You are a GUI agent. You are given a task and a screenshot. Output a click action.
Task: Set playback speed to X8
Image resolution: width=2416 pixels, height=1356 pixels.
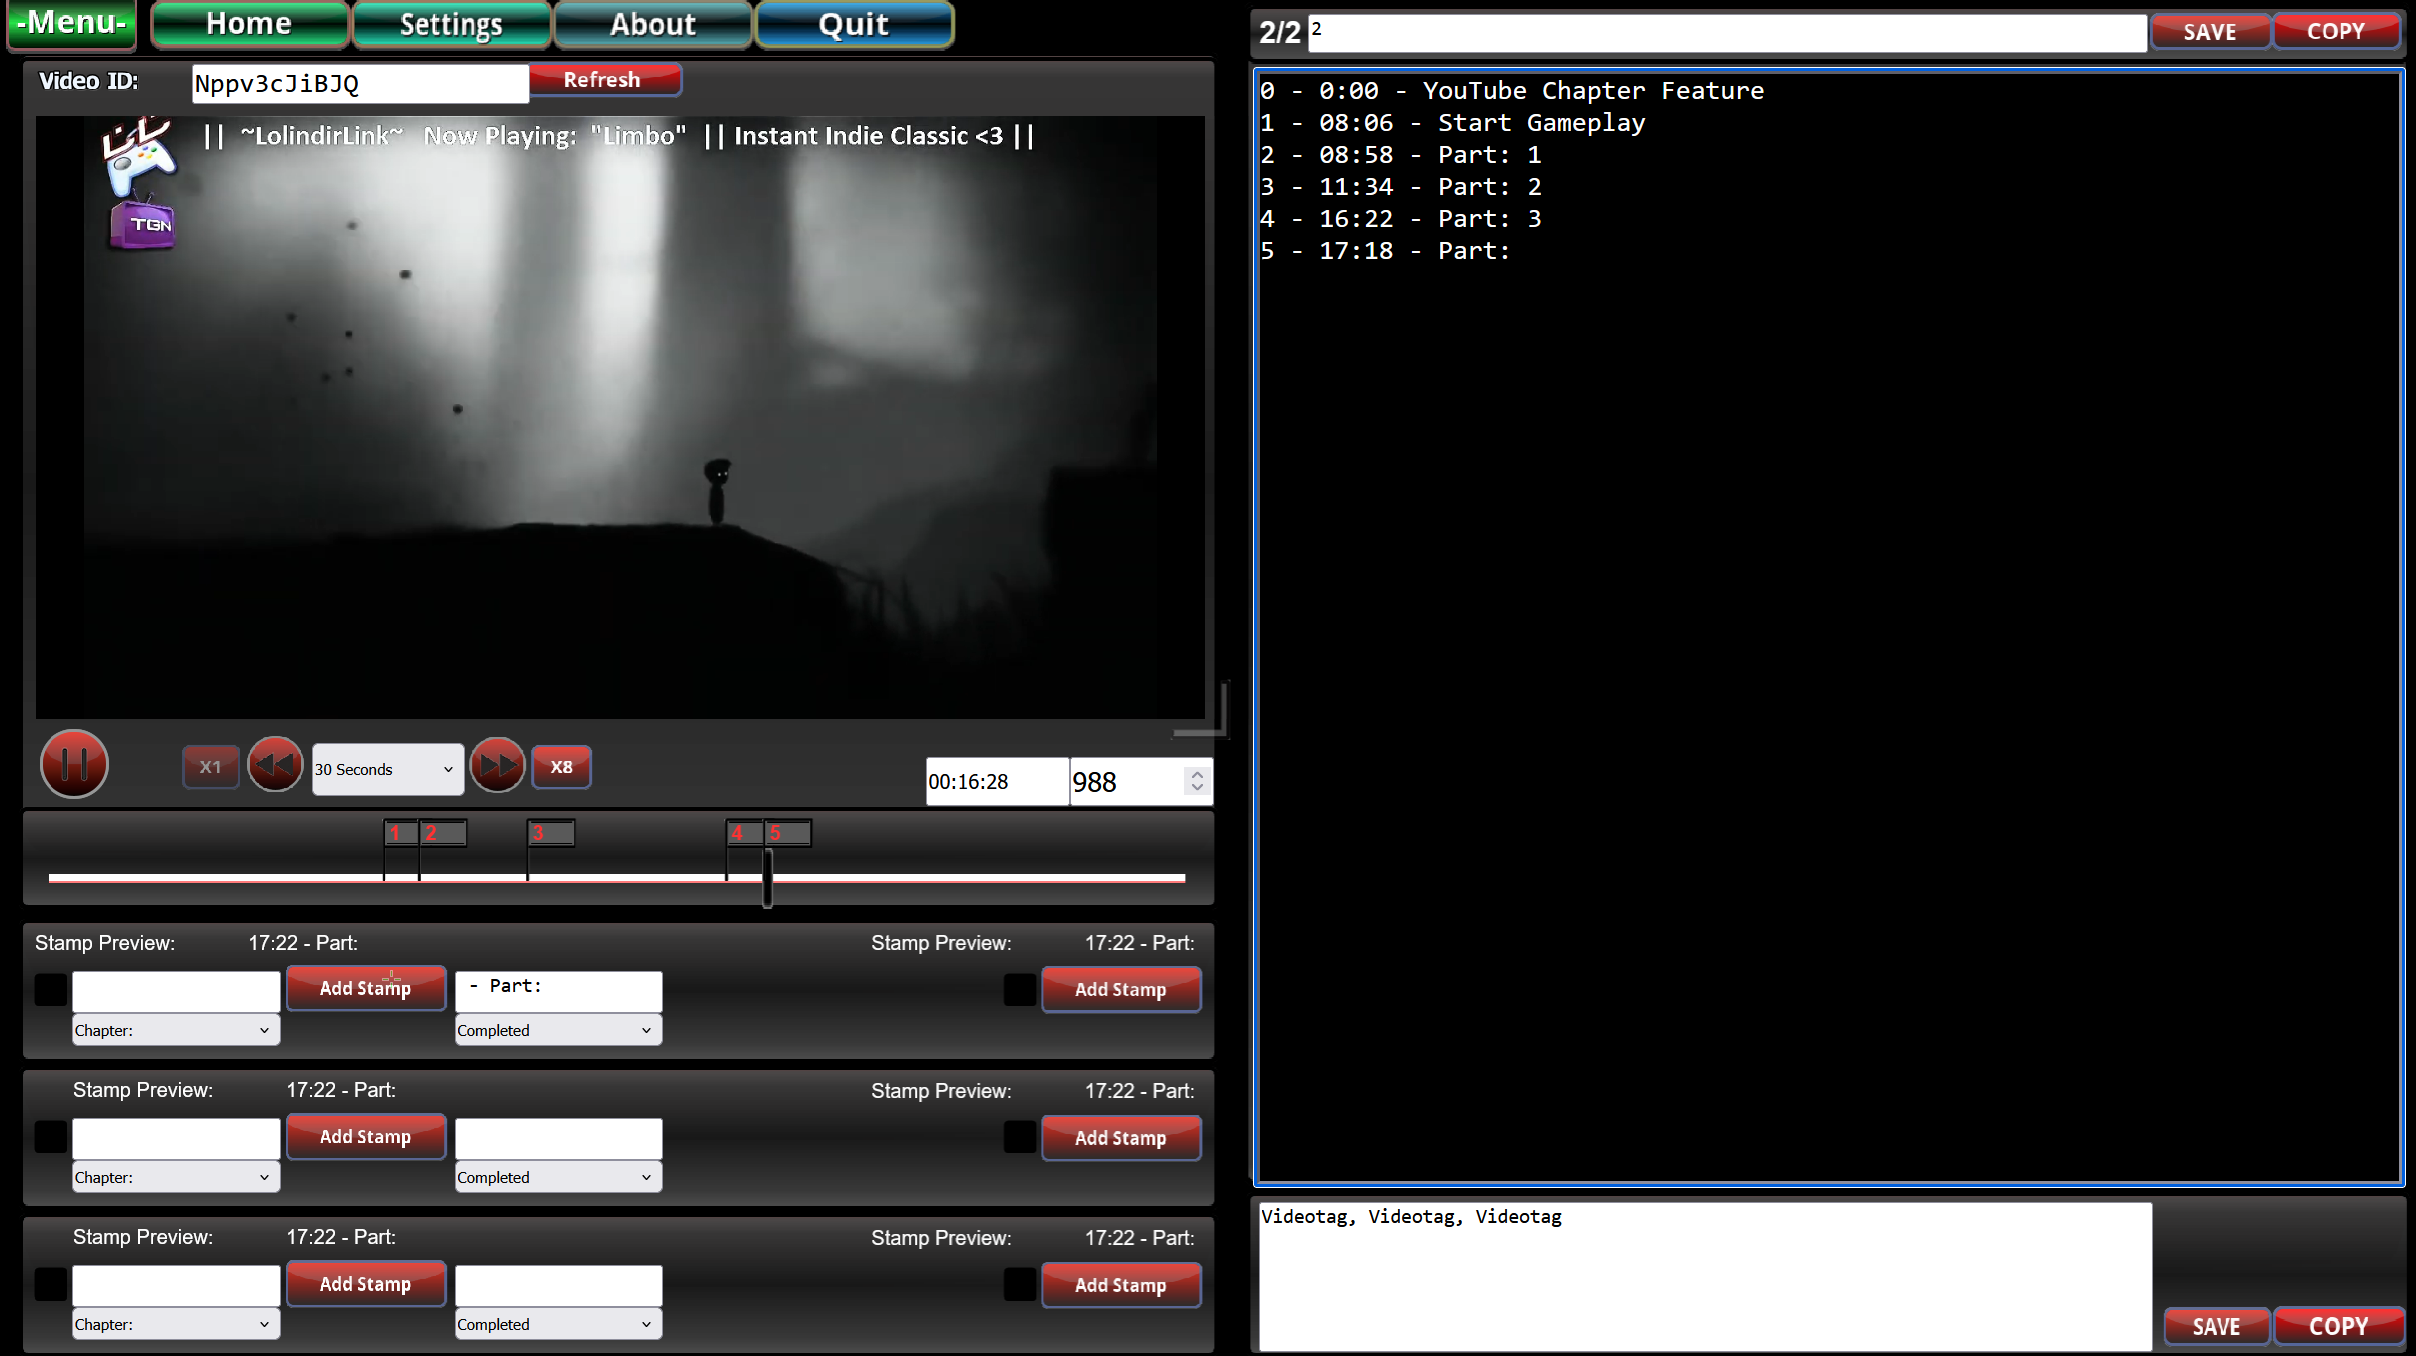[x=561, y=767]
